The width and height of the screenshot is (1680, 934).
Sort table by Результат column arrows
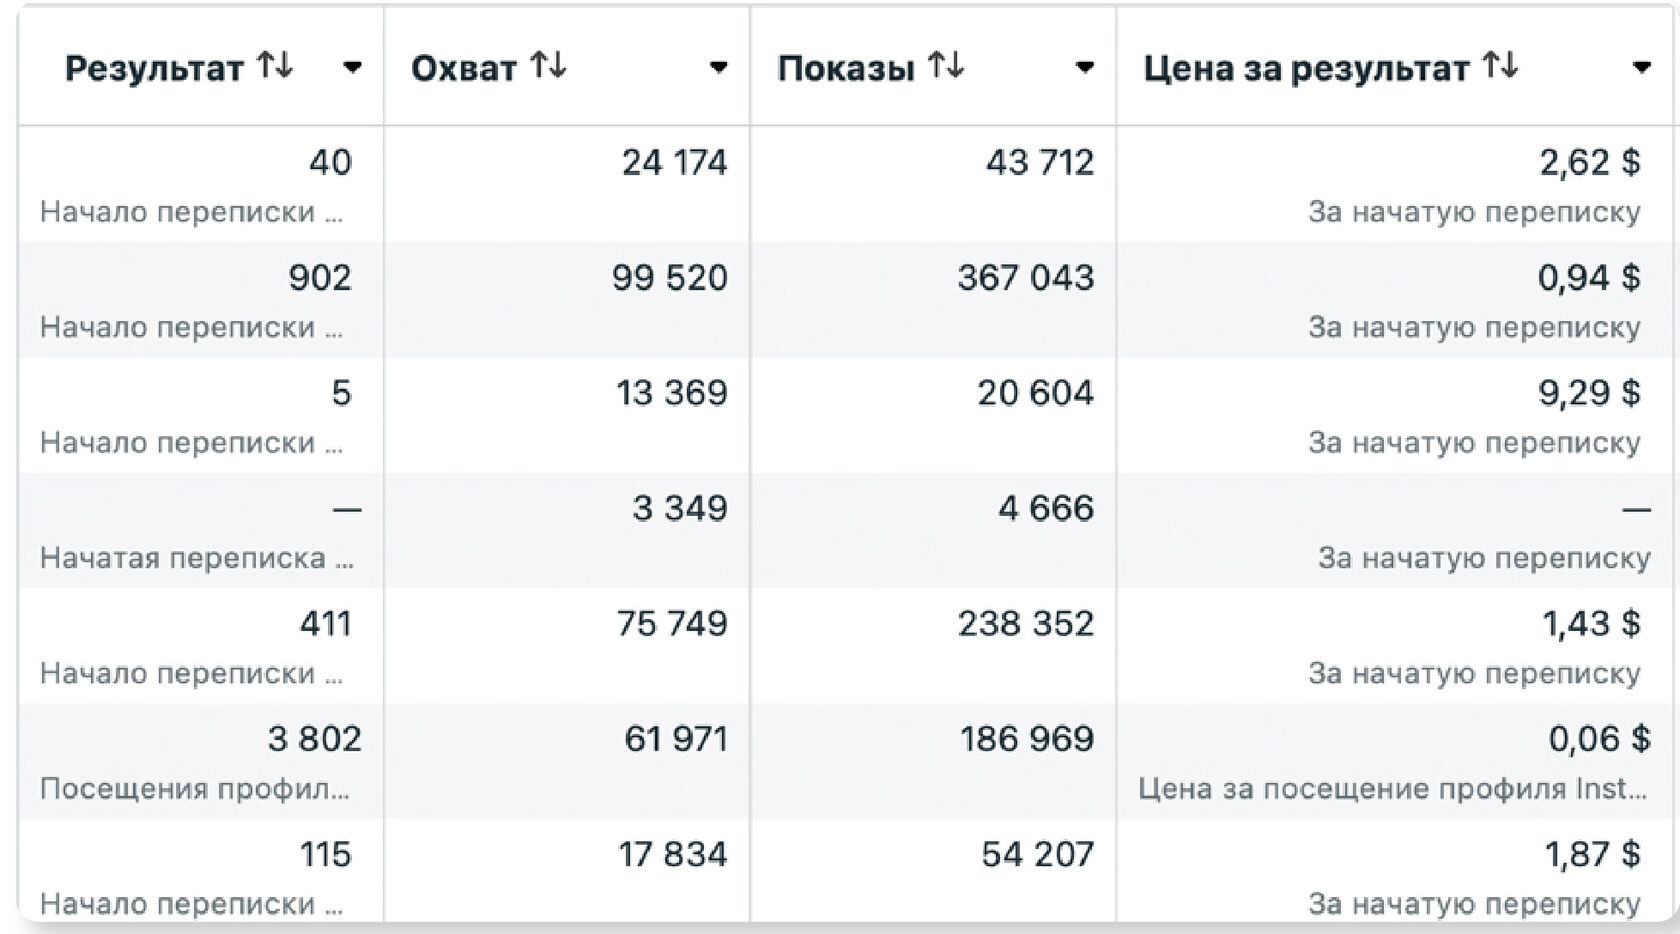tap(274, 66)
